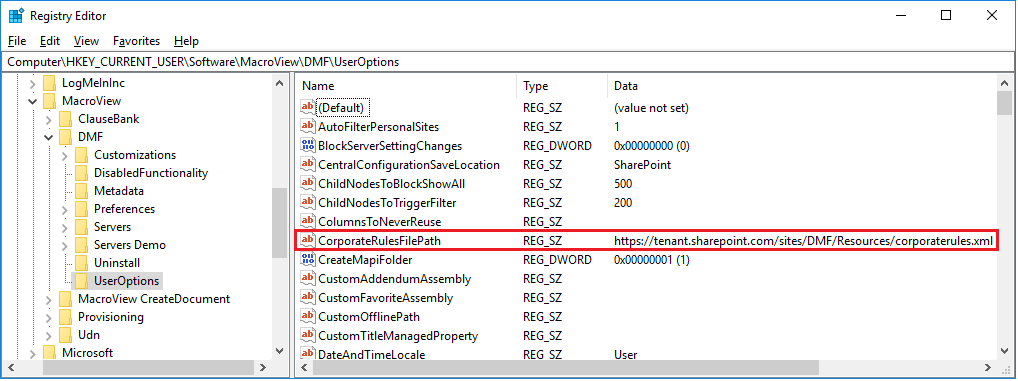Screen dimensions: 1018x381
Task: Expand the LogMeInInc key
Action: (32, 83)
